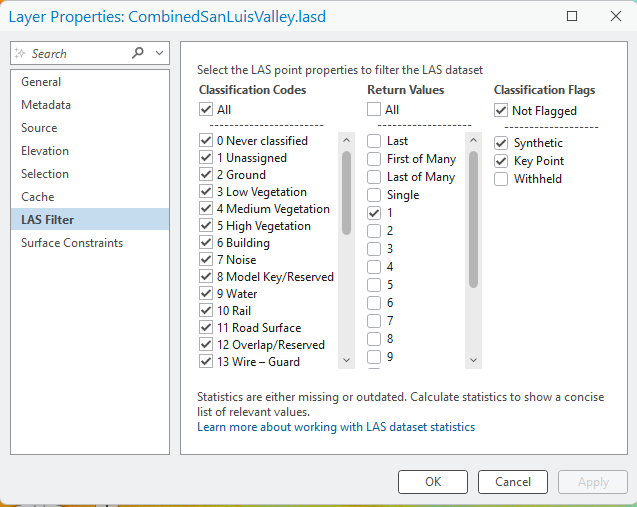637x507 pixels.
Task: Uncheck 0 Never classified code
Action: pyautogui.click(x=206, y=141)
